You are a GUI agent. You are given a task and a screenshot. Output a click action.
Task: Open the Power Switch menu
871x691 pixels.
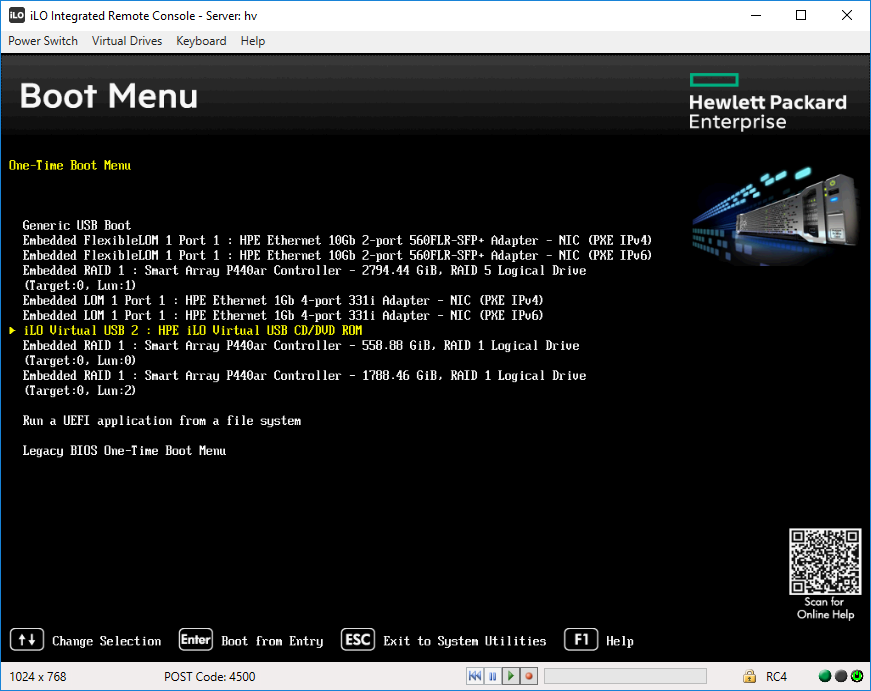pyautogui.click(x=43, y=41)
